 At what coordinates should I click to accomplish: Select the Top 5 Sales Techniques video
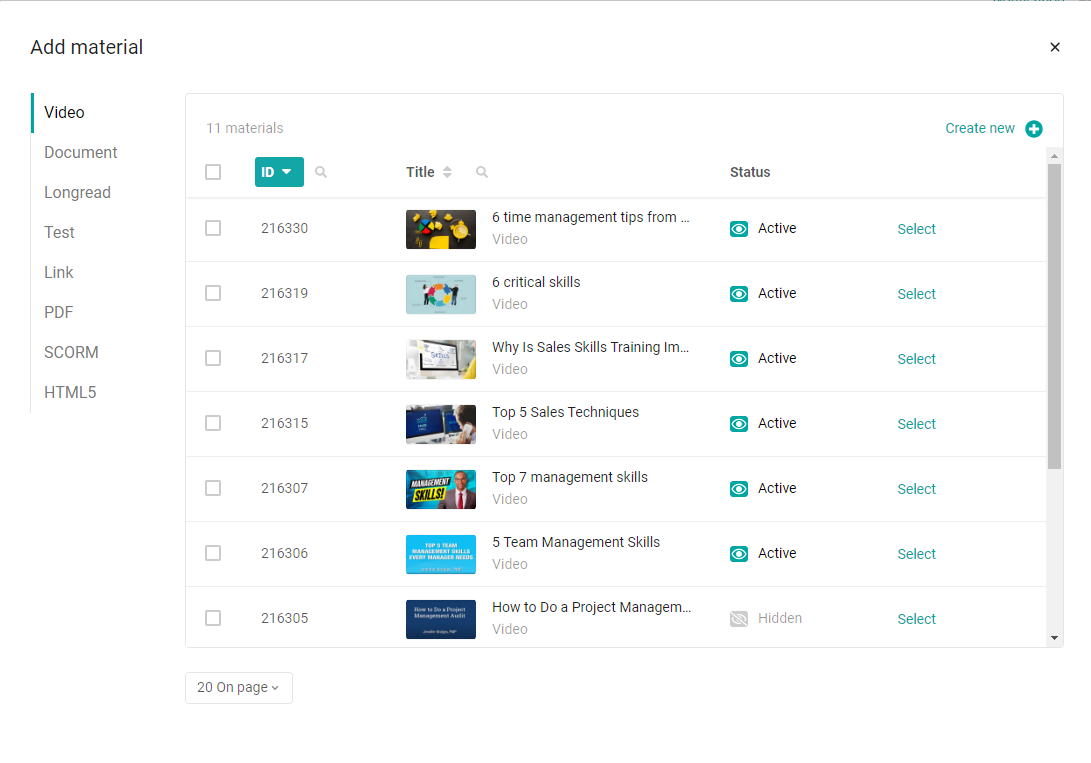point(916,424)
